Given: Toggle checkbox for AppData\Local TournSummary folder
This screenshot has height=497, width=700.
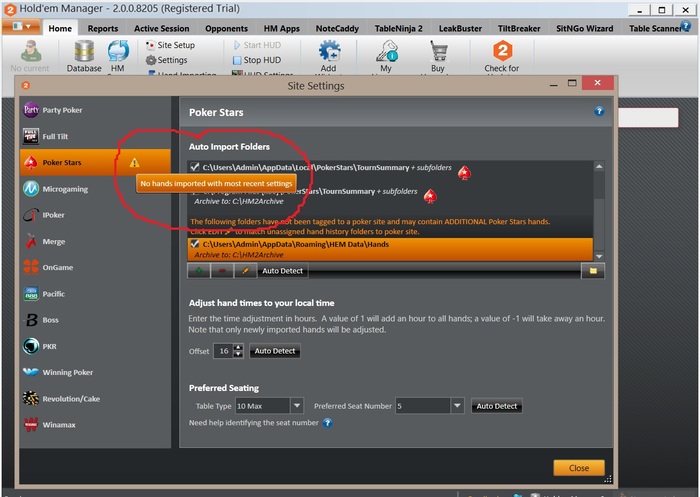Looking at the screenshot, I should coord(195,167).
